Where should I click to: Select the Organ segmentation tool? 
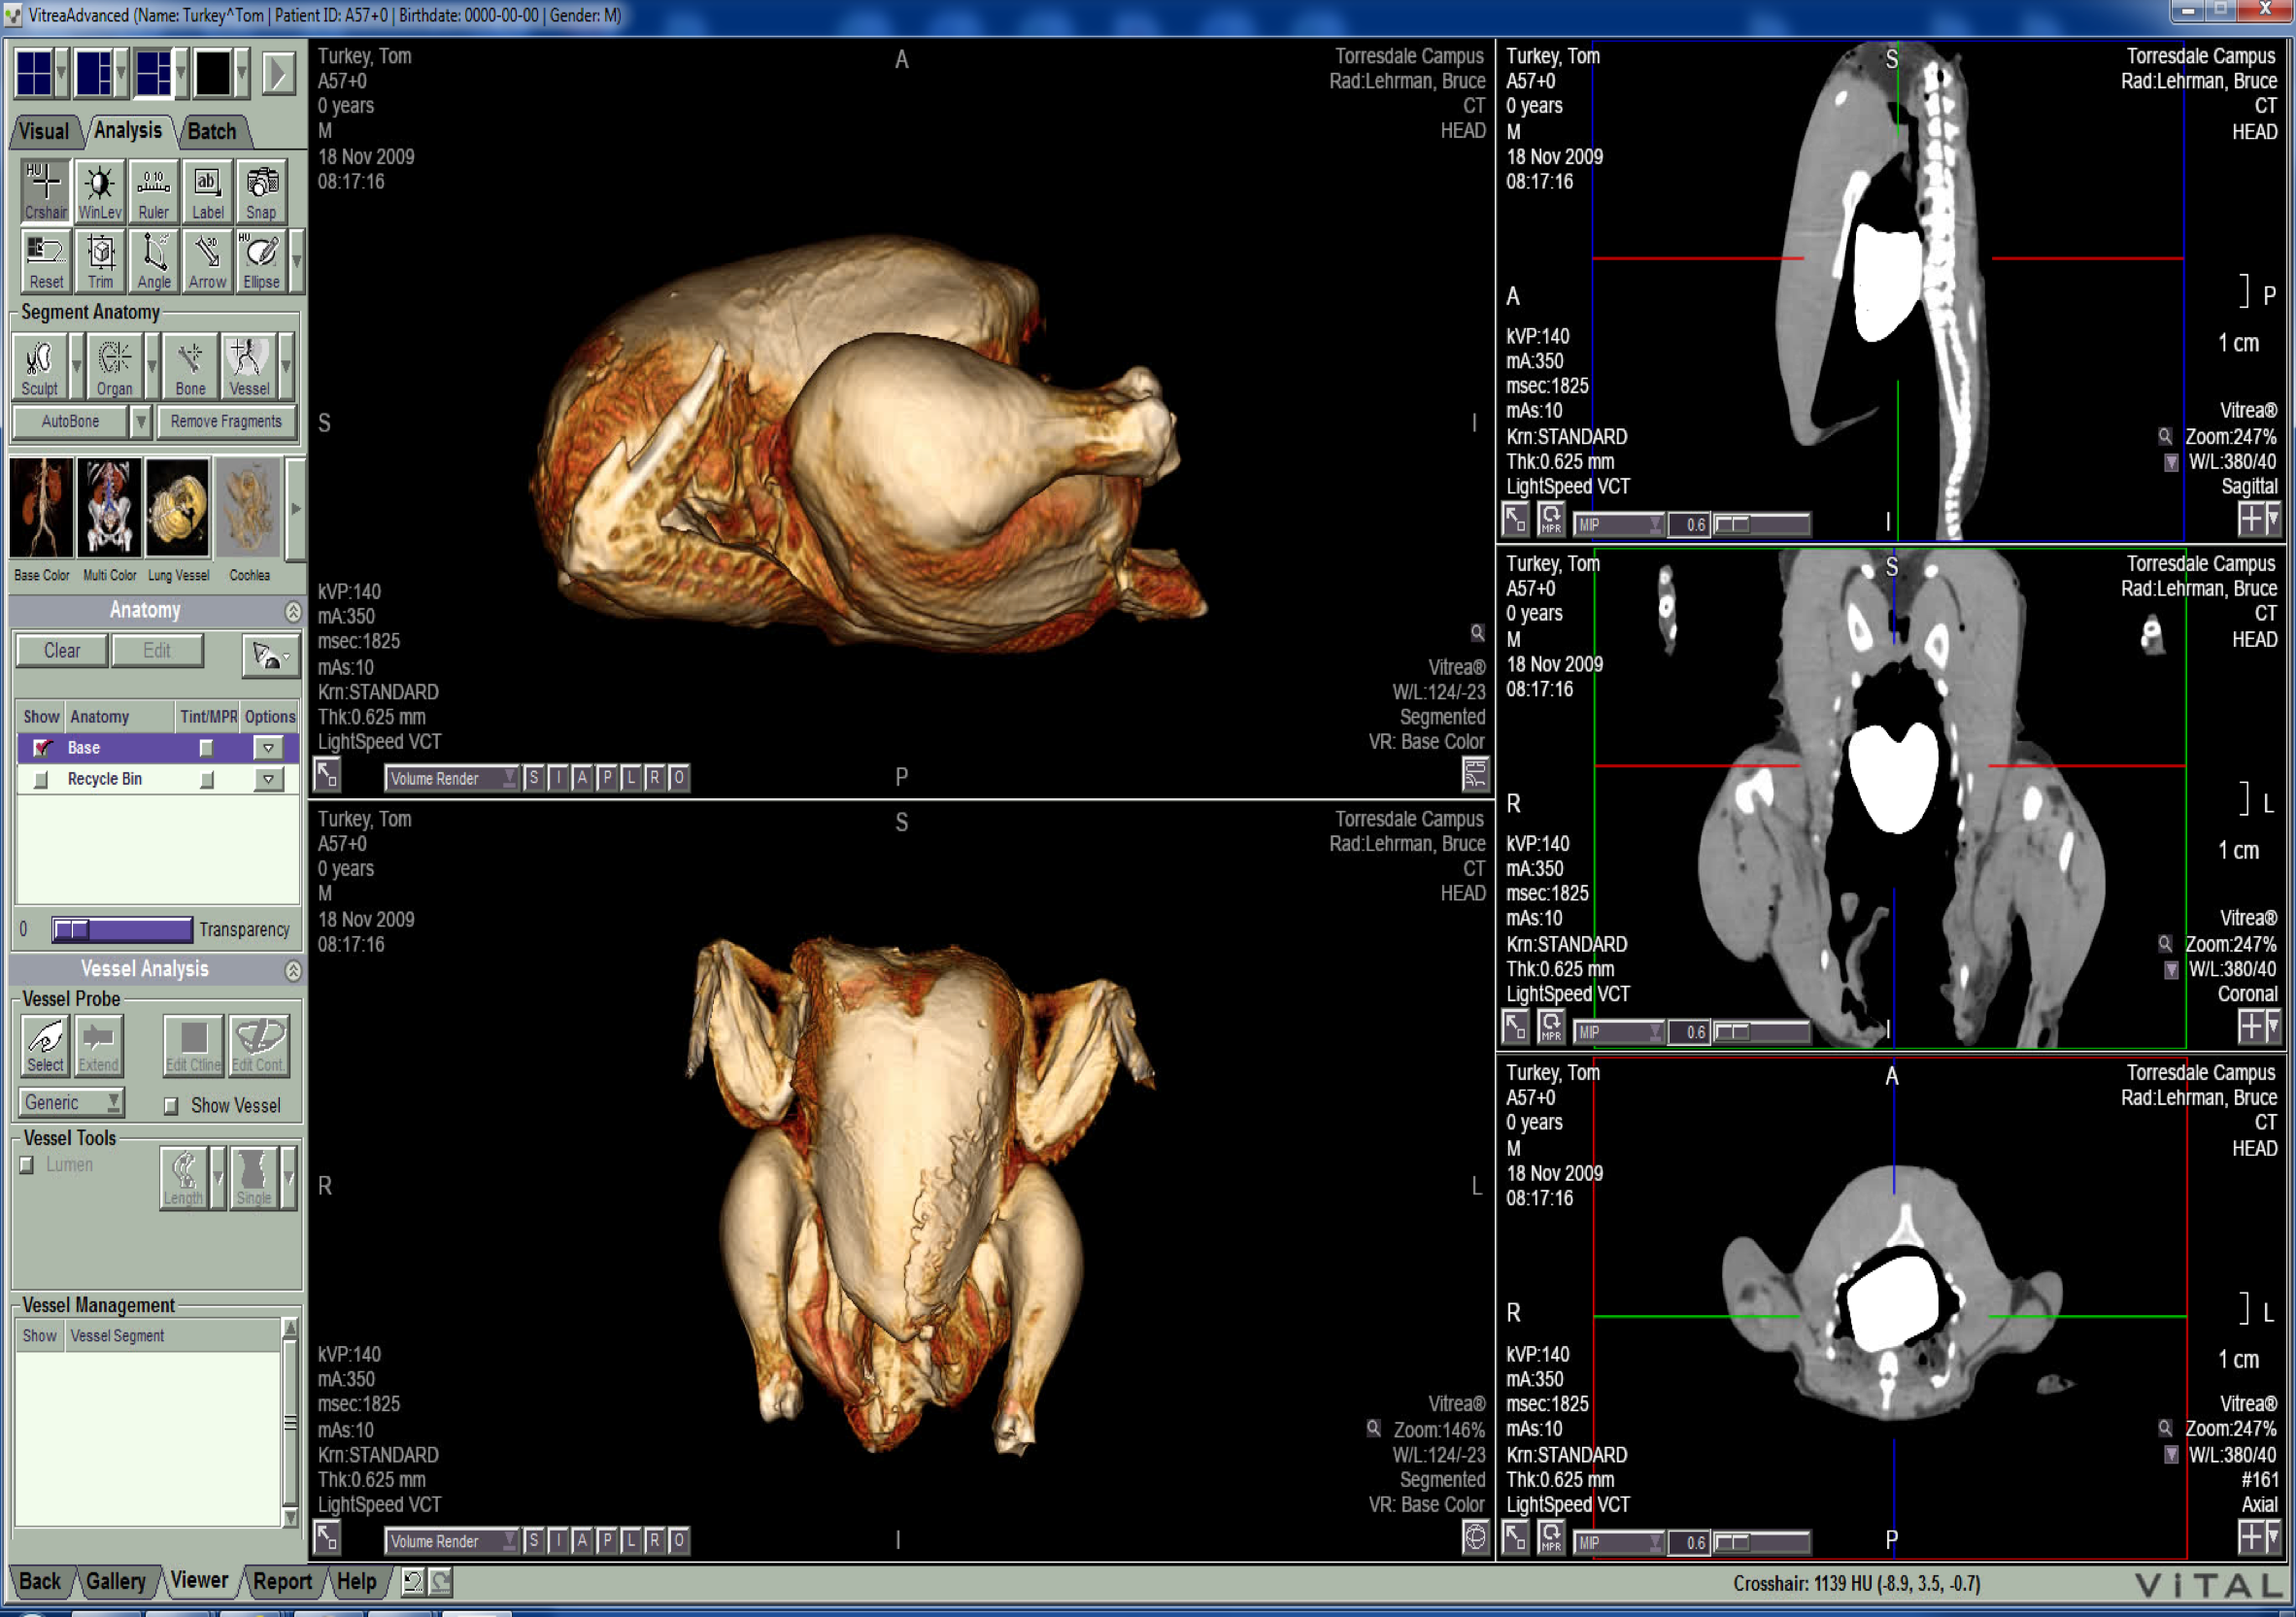[114, 367]
